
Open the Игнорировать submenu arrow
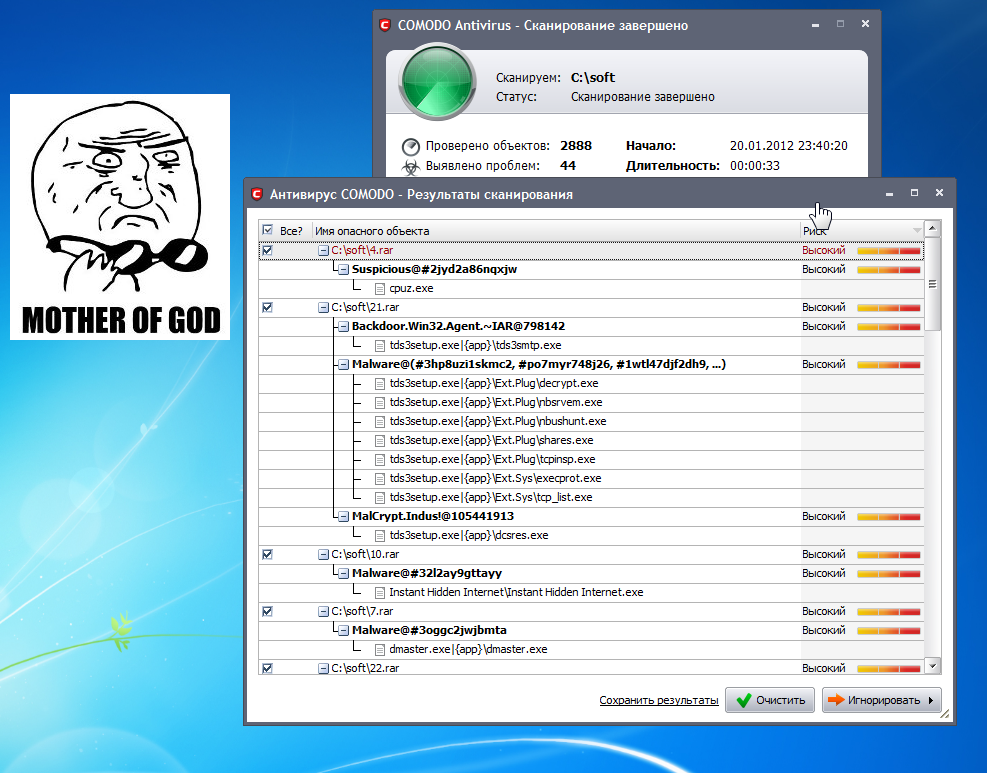[931, 700]
